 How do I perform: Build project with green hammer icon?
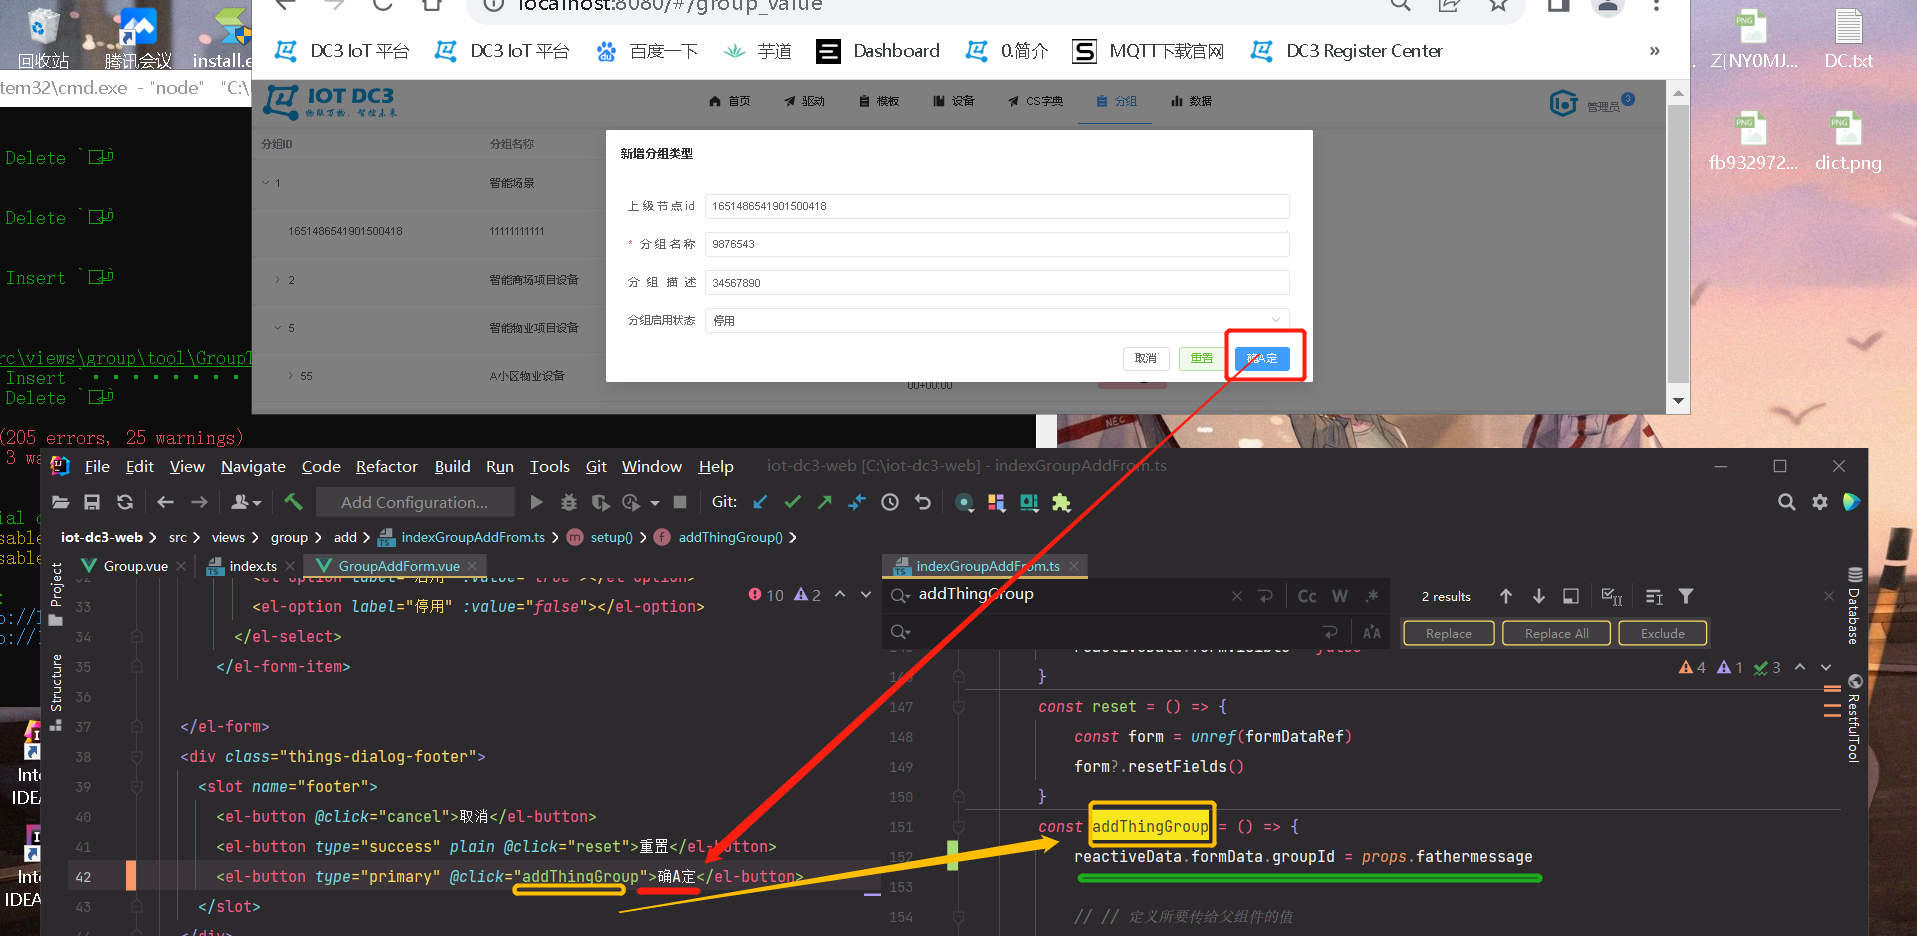(293, 501)
